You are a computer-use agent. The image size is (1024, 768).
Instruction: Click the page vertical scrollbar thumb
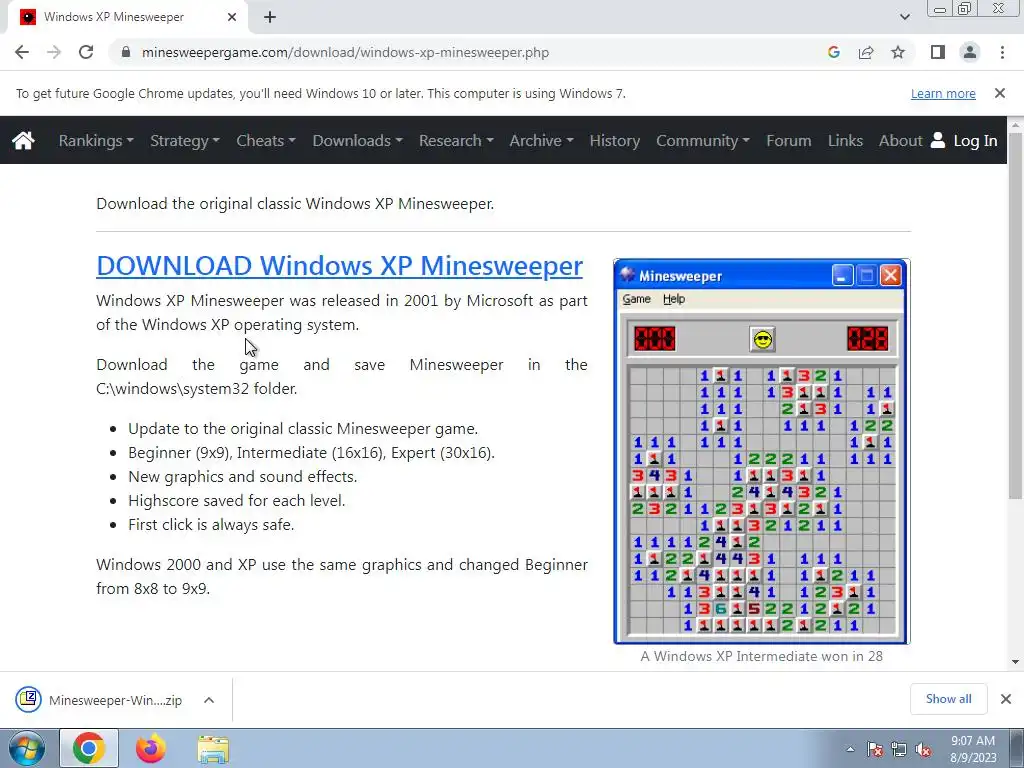[1015, 315]
